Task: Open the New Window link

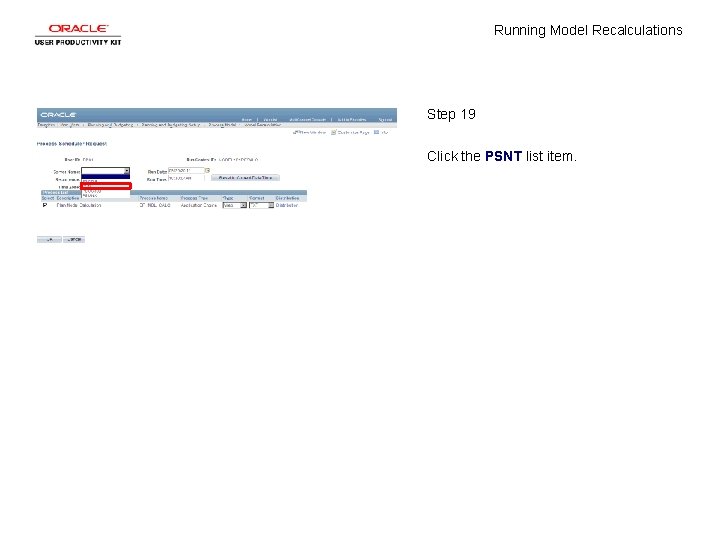Action: 309,132
